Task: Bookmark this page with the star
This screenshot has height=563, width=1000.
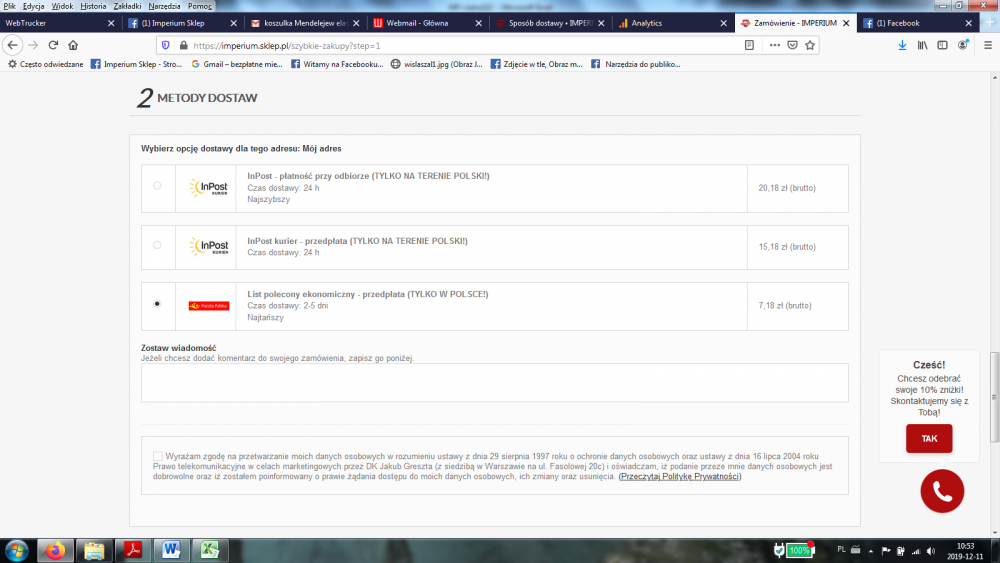Action: click(810, 45)
